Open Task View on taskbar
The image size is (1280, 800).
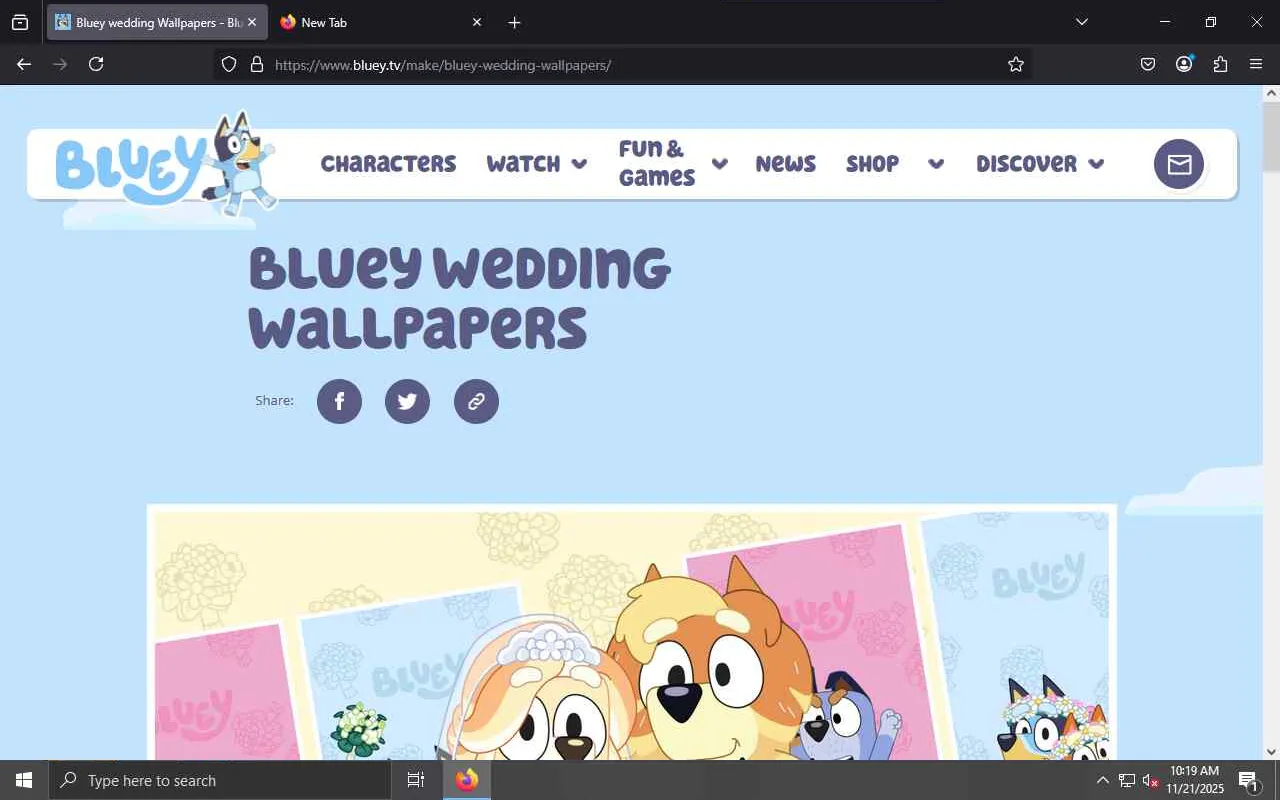(x=416, y=780)
